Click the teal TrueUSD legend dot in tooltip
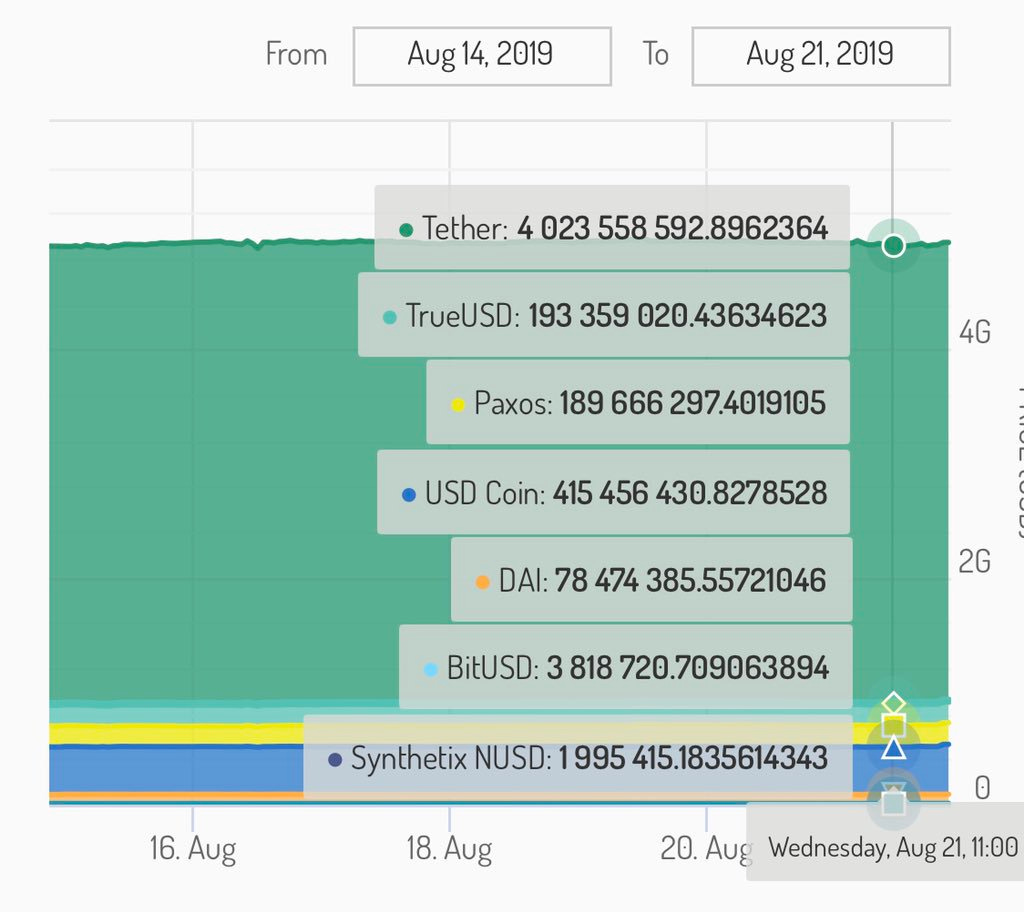1024x912 pixels. tap(389, 318)
